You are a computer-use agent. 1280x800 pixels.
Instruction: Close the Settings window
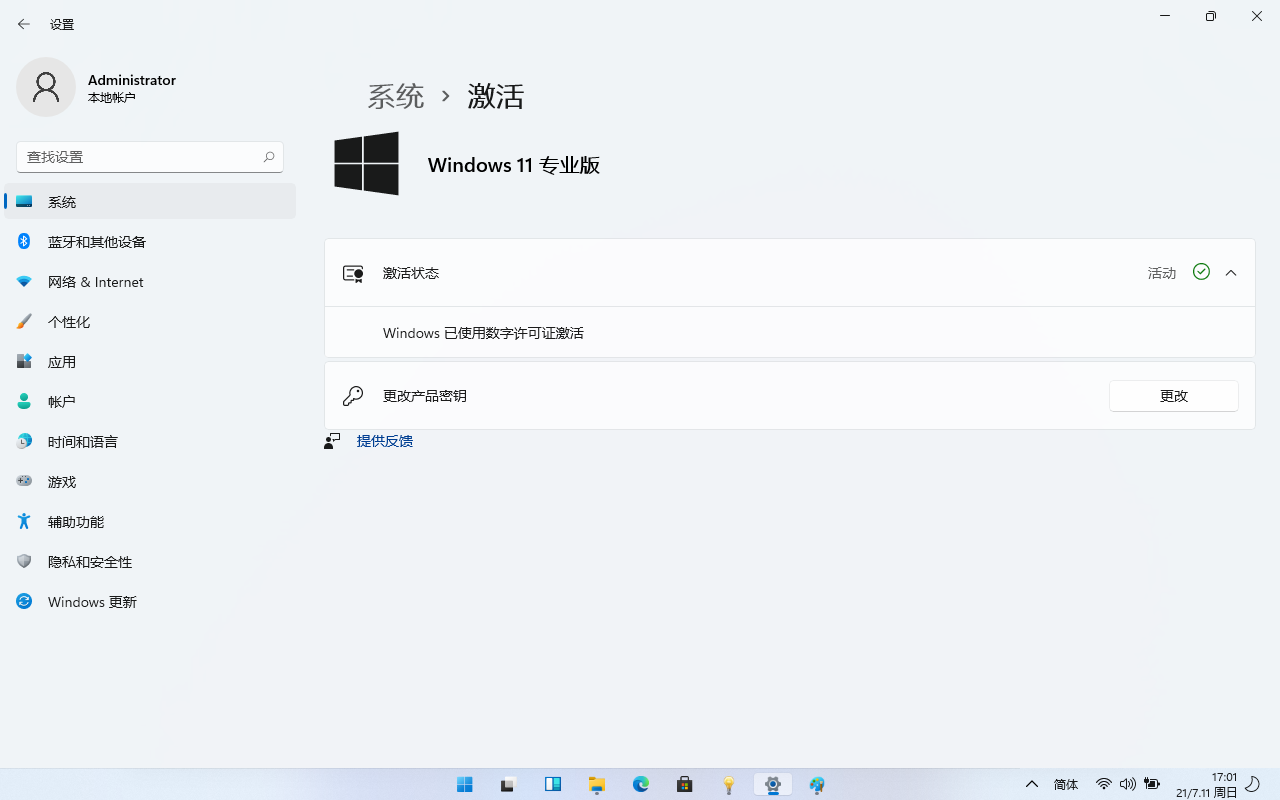tap(1257, 16)
